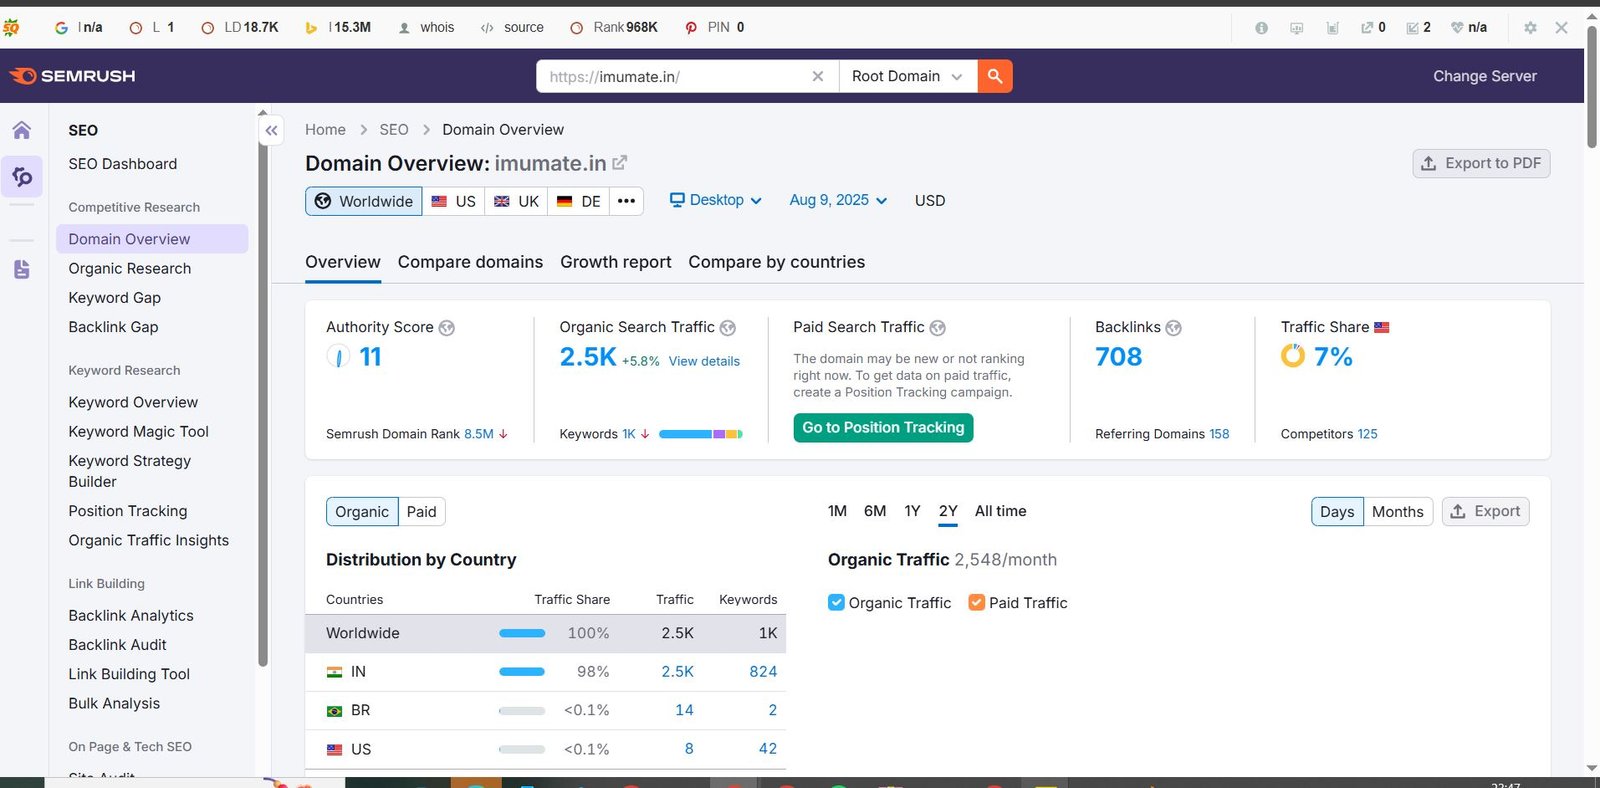Select the Worldwide database button
This screenshot has height=788, width=1600.
pyautogui.click(x=364, y=201)
